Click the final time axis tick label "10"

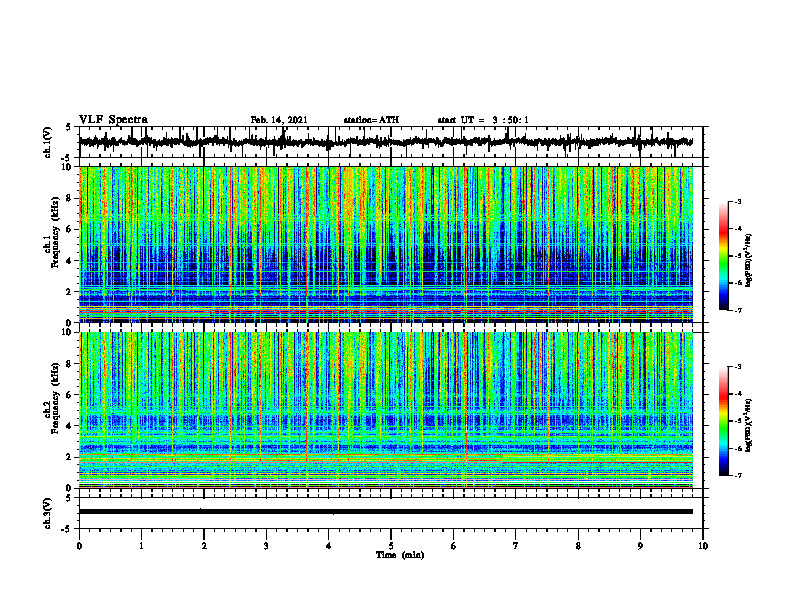[x=703, y=546]
